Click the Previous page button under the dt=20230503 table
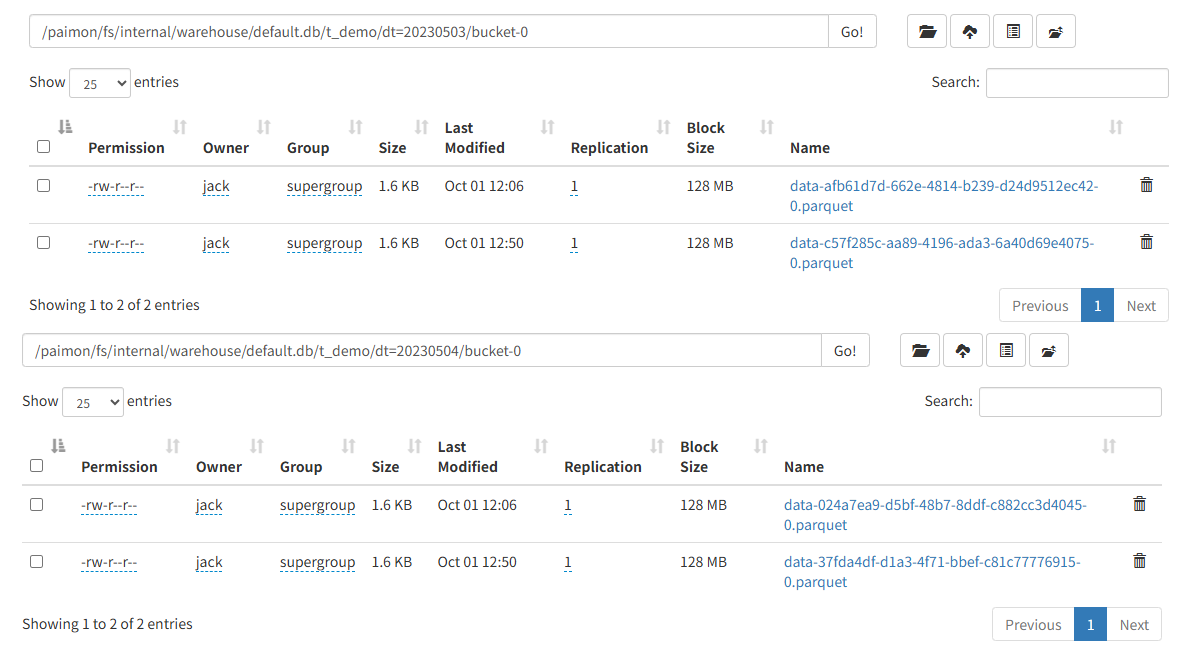The height and width of the screenshot is (648, 1183). (x=1040, y=306)
